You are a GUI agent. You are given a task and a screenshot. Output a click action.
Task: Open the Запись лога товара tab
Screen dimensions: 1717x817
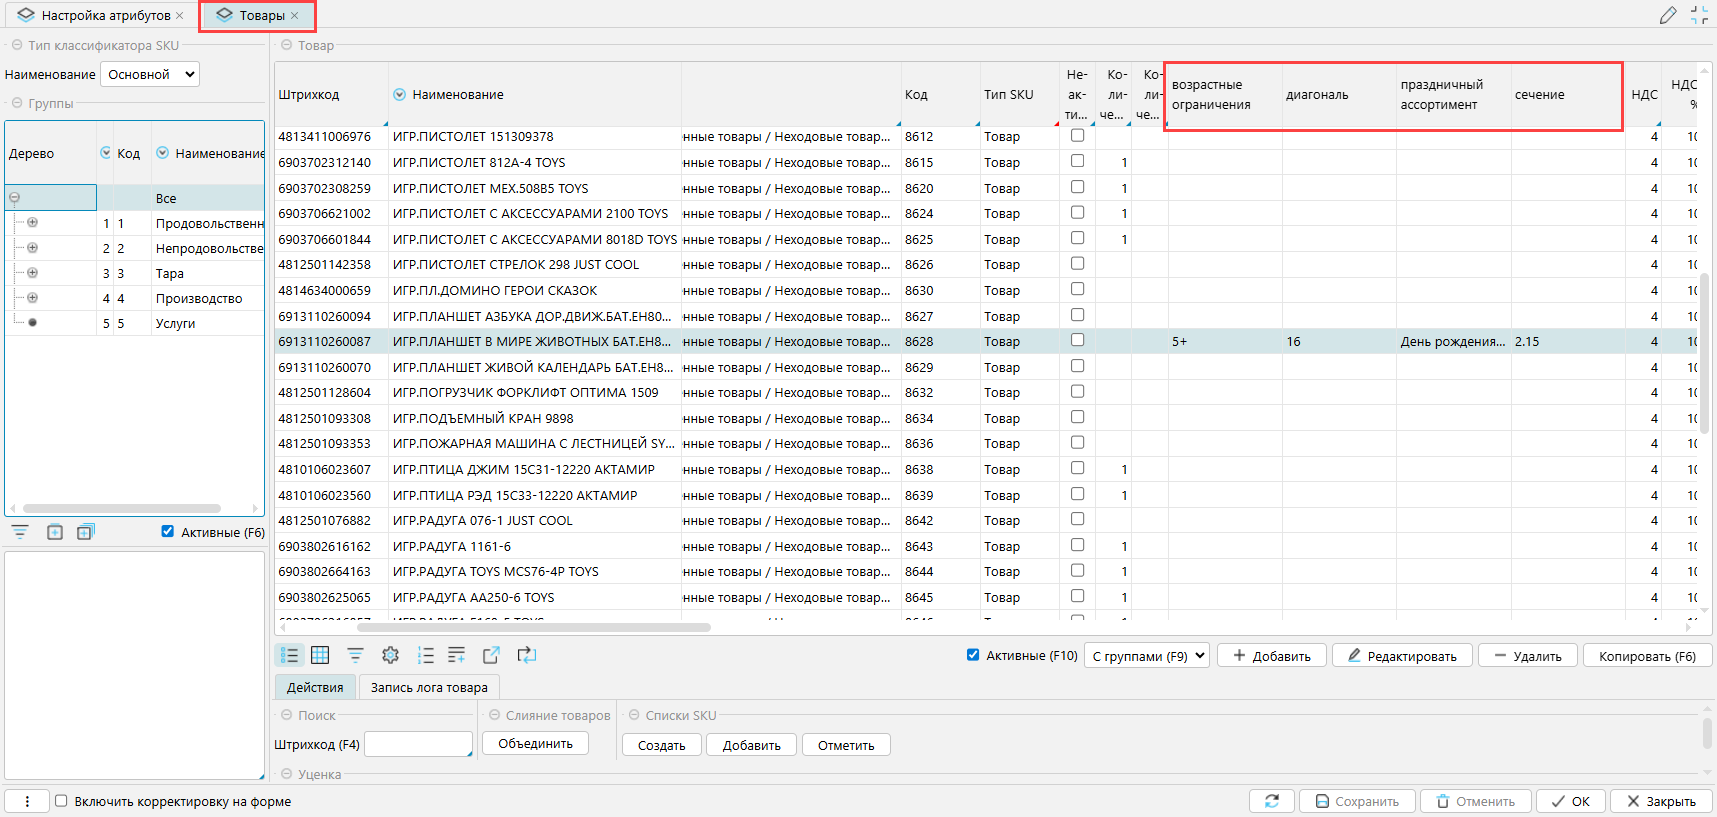429,687
